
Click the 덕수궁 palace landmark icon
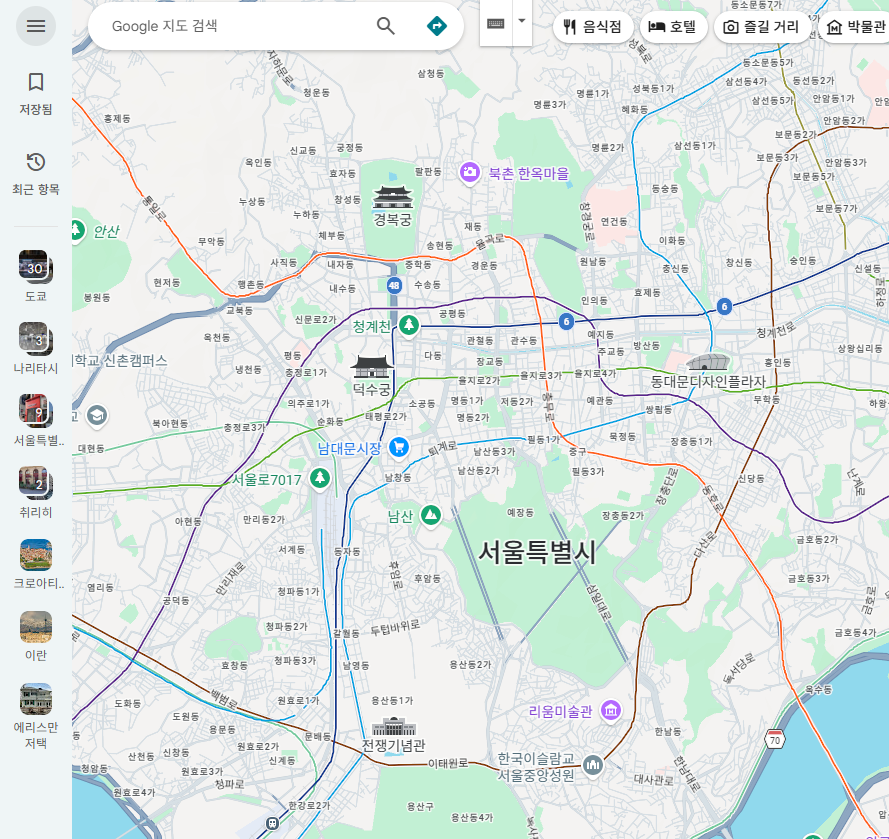[371, 365]
